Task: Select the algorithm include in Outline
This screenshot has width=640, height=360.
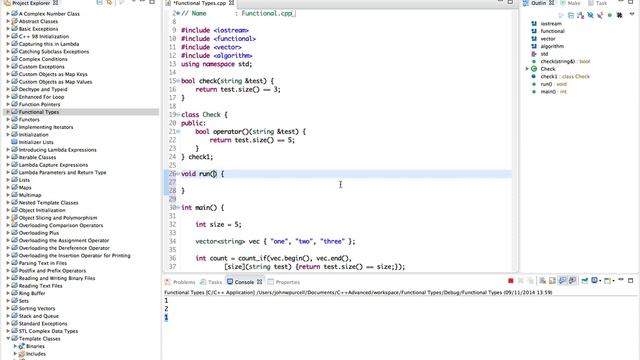Action: point(552,46)
